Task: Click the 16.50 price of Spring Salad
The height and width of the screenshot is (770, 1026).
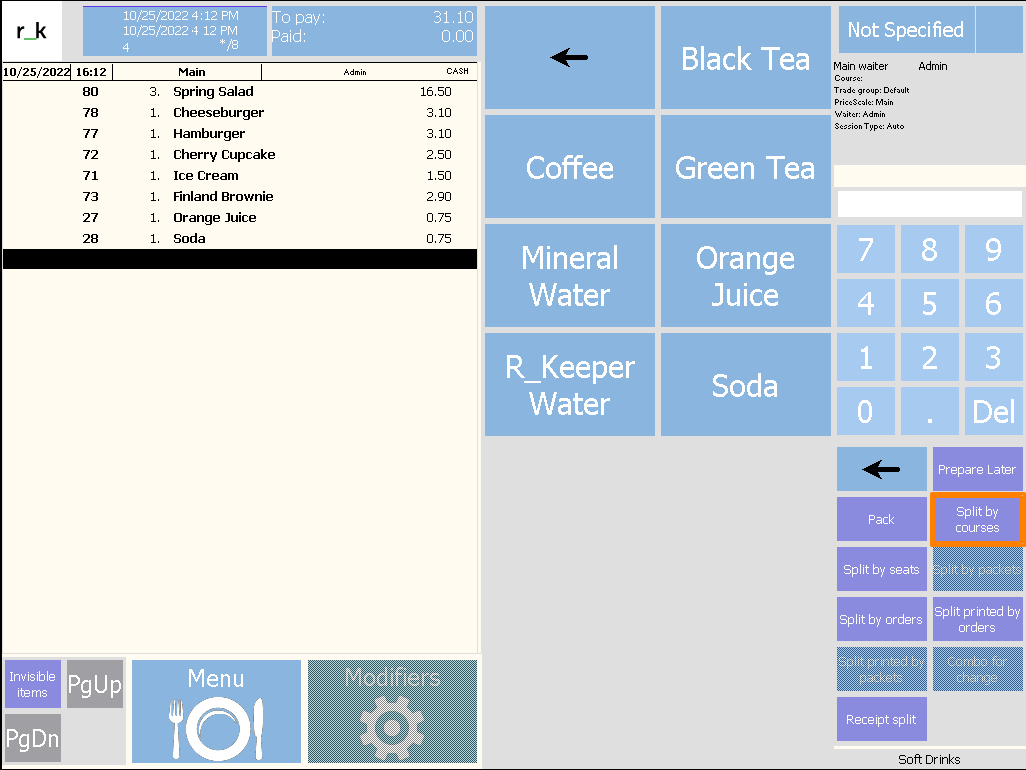Action: click(436, 92)
